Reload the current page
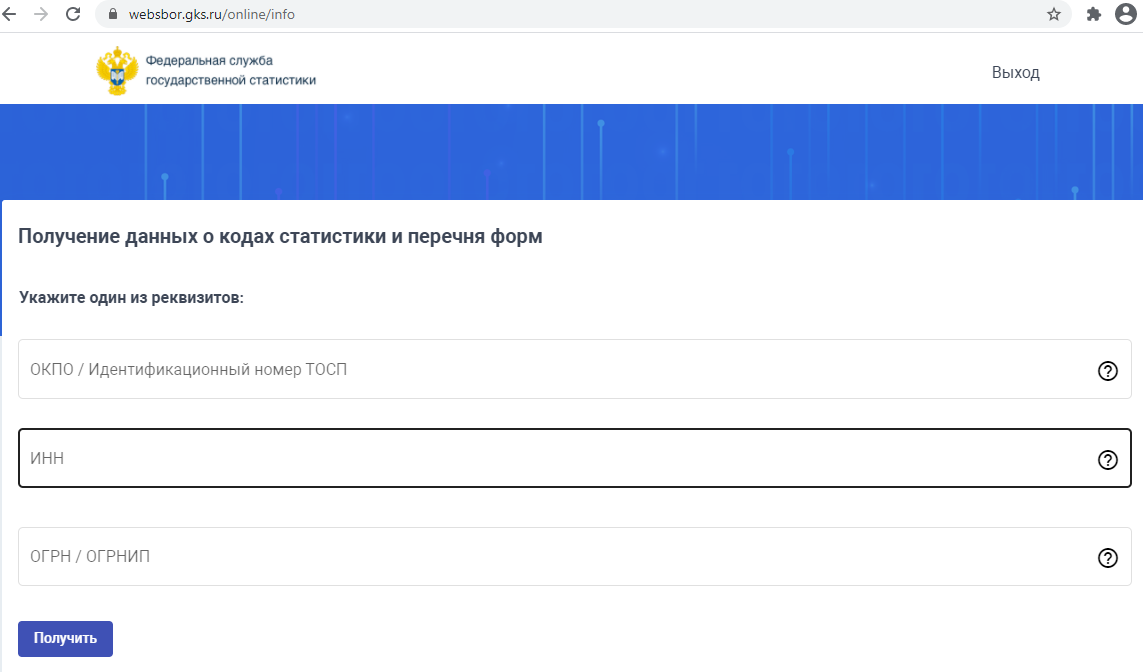Viewport: 1143px width, 672px height. [x=73, y=14]
